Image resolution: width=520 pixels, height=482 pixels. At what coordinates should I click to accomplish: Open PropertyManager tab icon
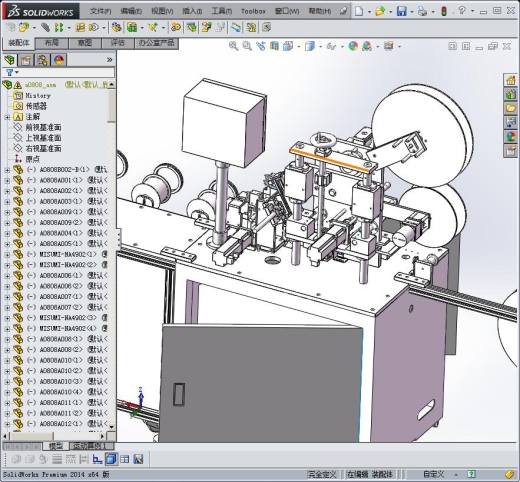click(x=26, y=60)
